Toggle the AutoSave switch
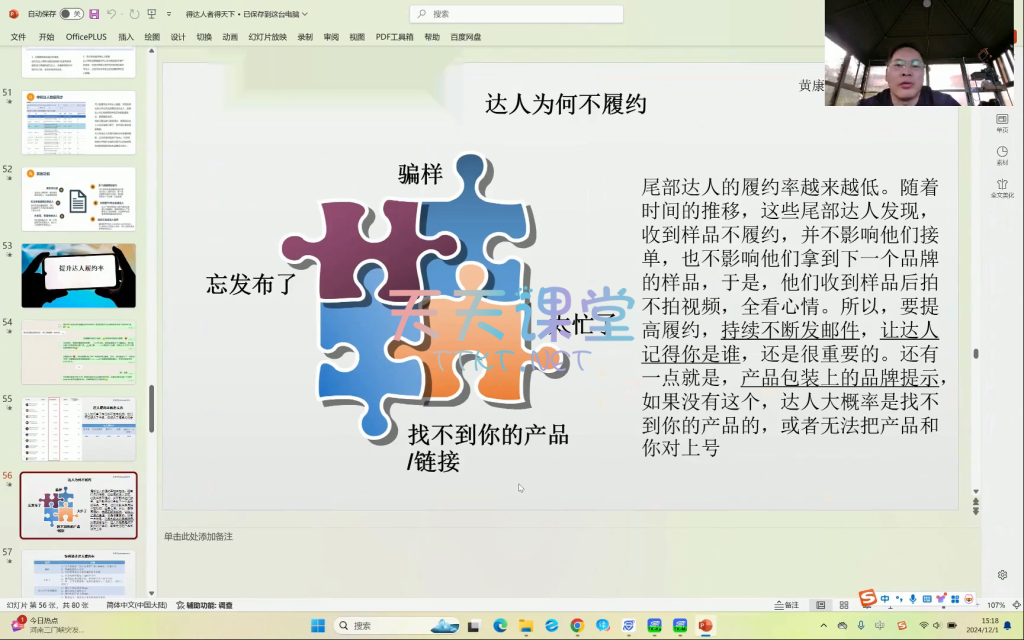Screen dimensions: 1024x640 click(x=71, y=14)
